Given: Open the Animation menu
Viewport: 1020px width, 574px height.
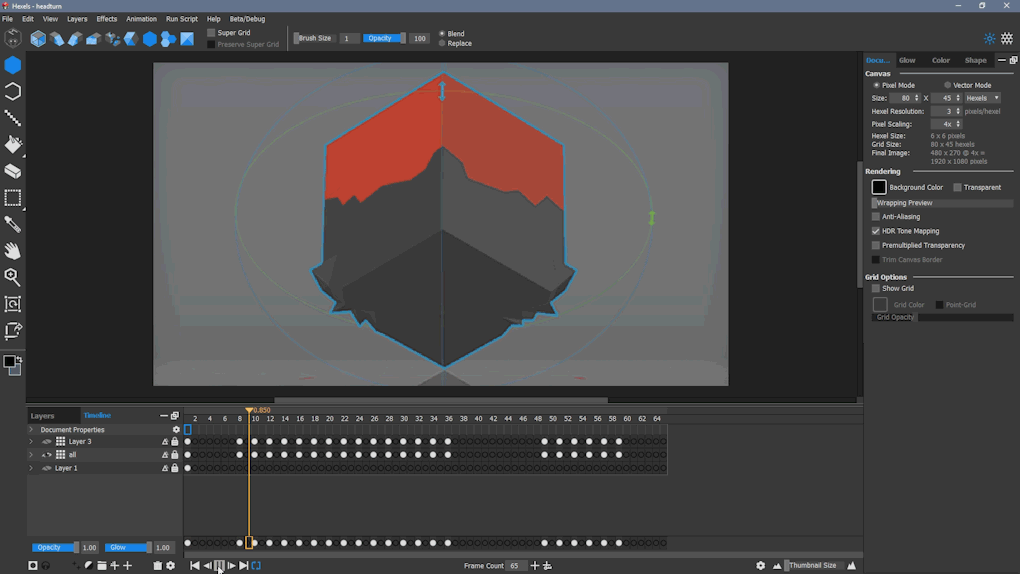Looking at the screenshot, I should (x=141, y=19).
